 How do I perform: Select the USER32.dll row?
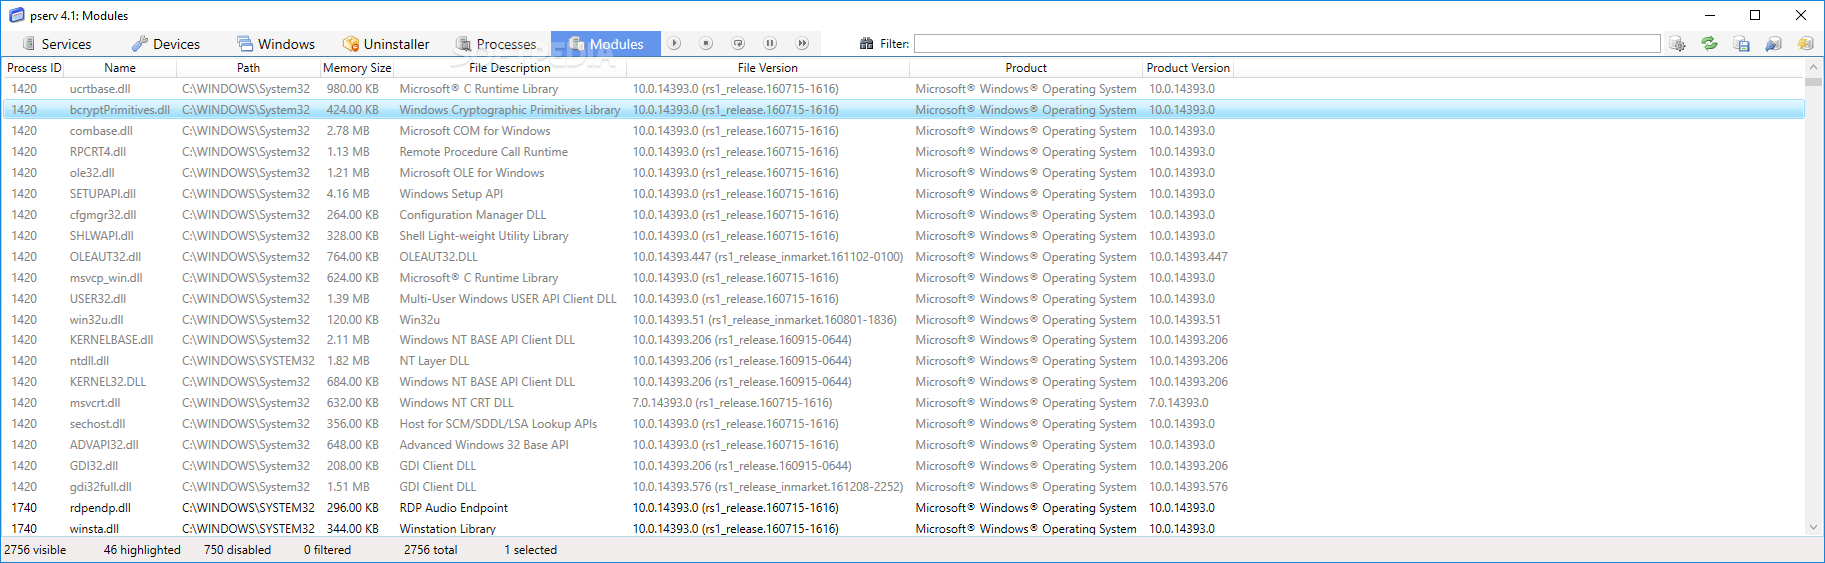point(904,299)
